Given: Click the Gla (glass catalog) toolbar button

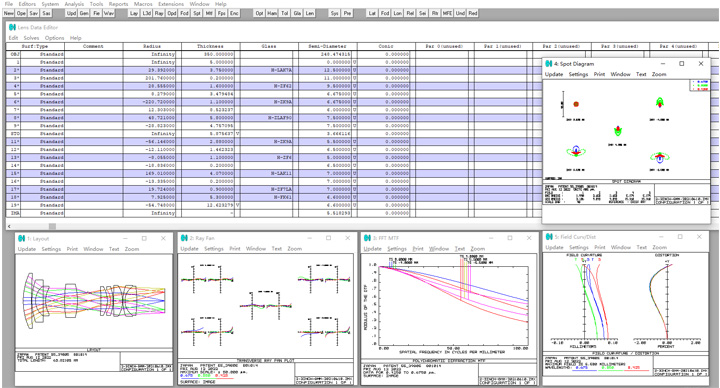Looking at the screenshot, I should 297,13.
